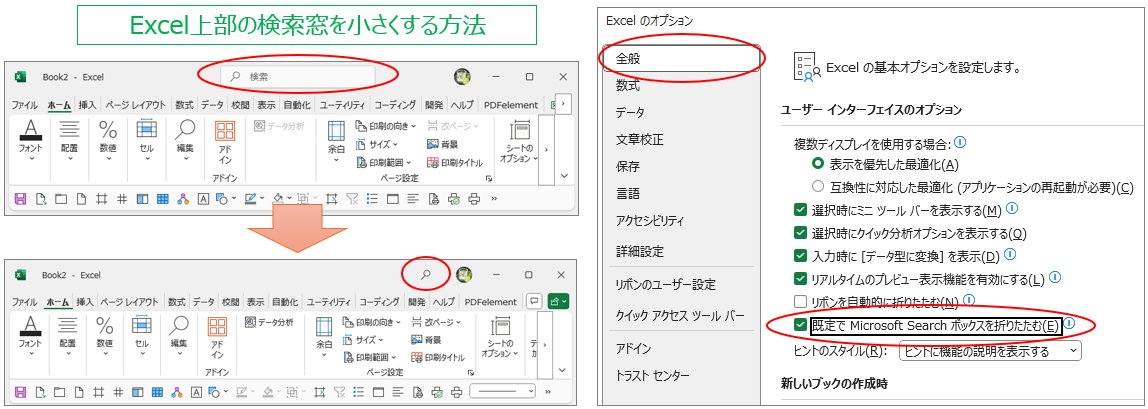Toggle 入力時に [データ型に変換] を表示 checkbox
The width and height of the screenshot is (1148, 409).
(800, 256)
